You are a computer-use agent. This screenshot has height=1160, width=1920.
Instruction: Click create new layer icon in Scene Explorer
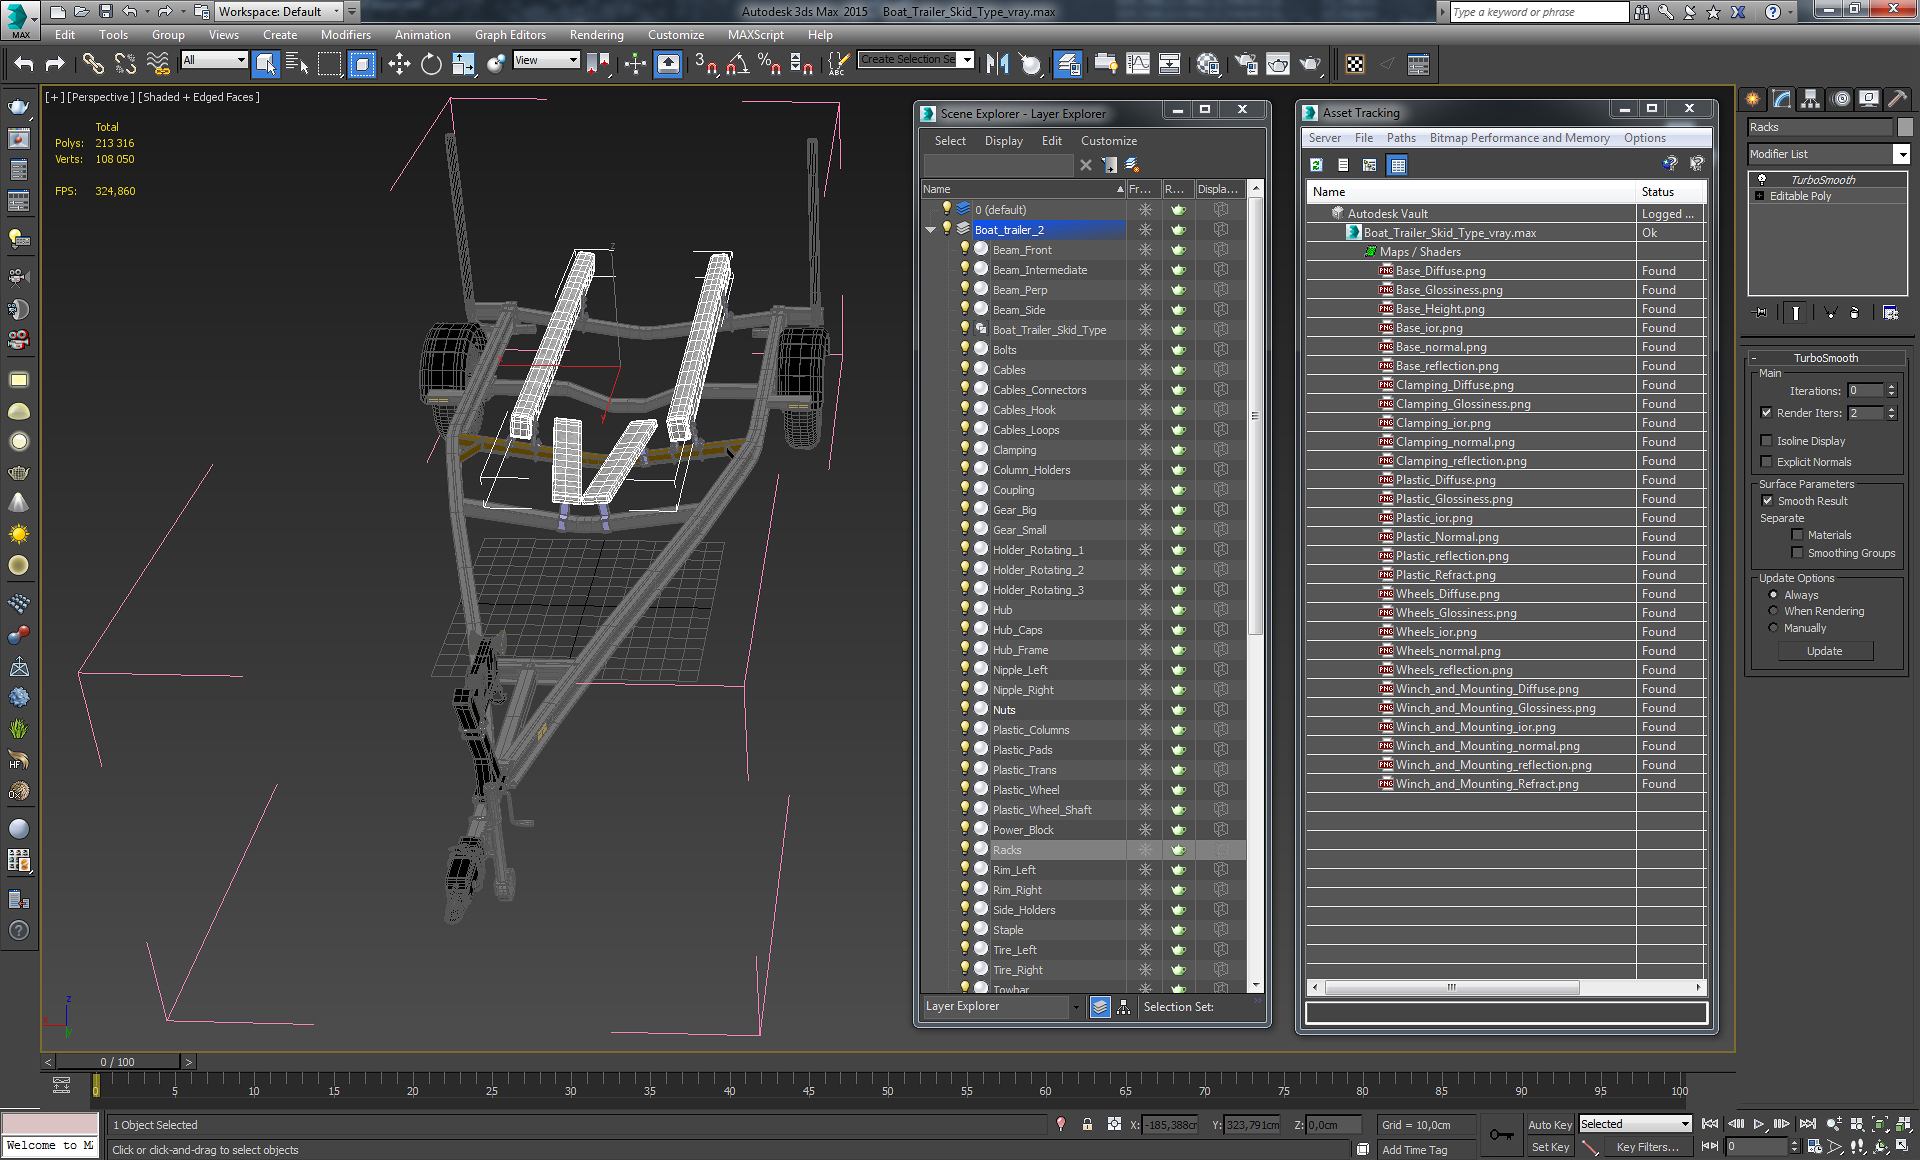1133,165
